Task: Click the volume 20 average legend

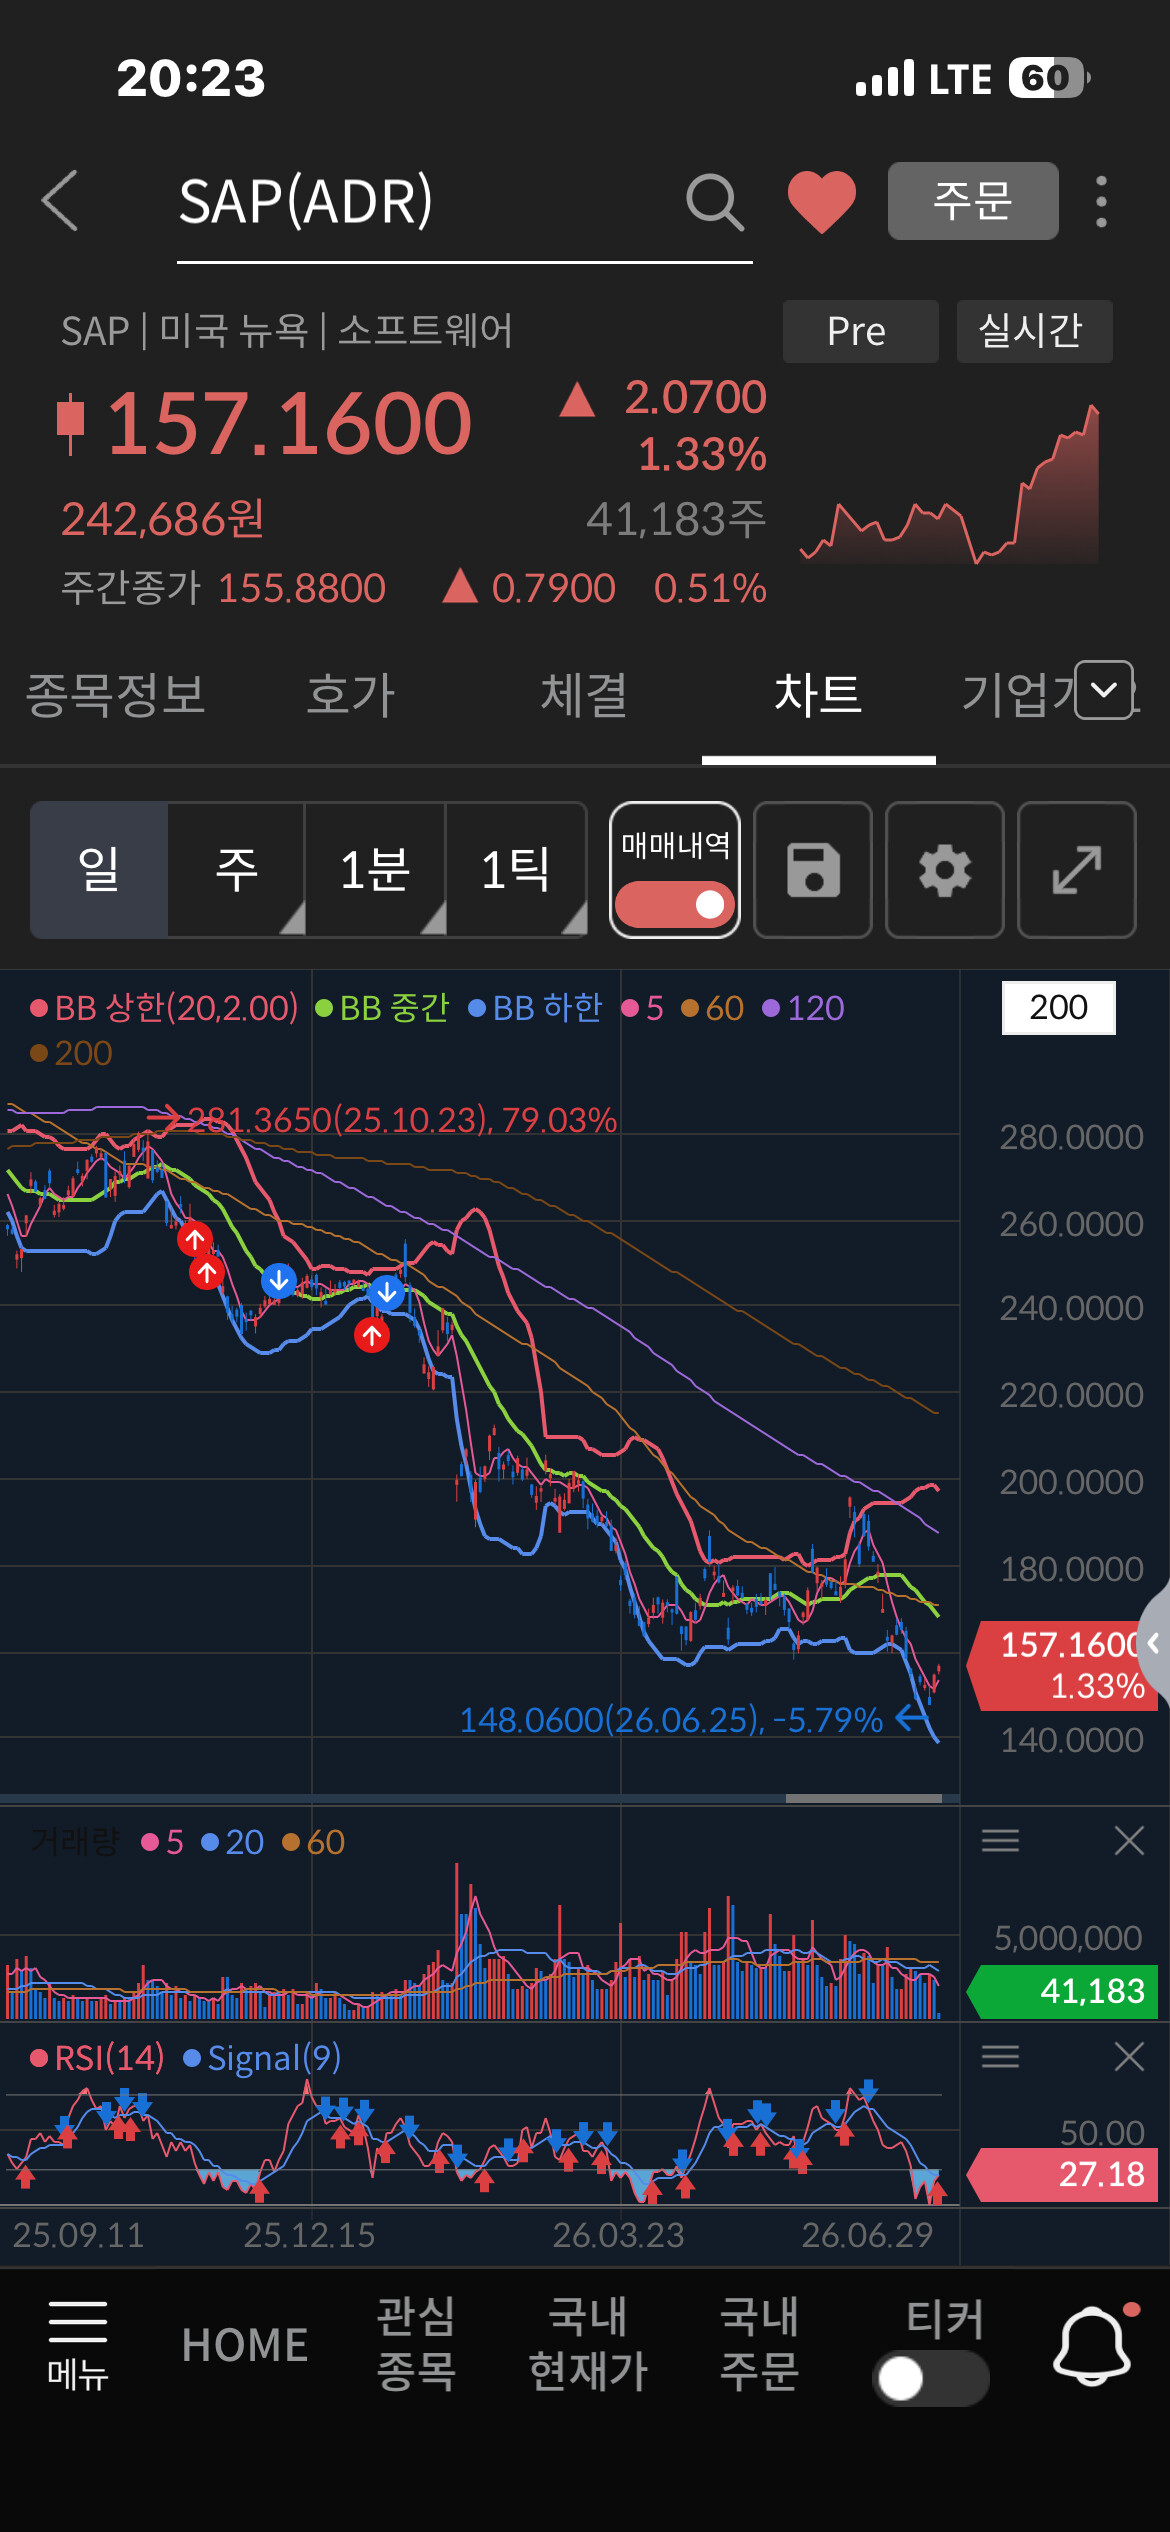Action: (233, 1842)
